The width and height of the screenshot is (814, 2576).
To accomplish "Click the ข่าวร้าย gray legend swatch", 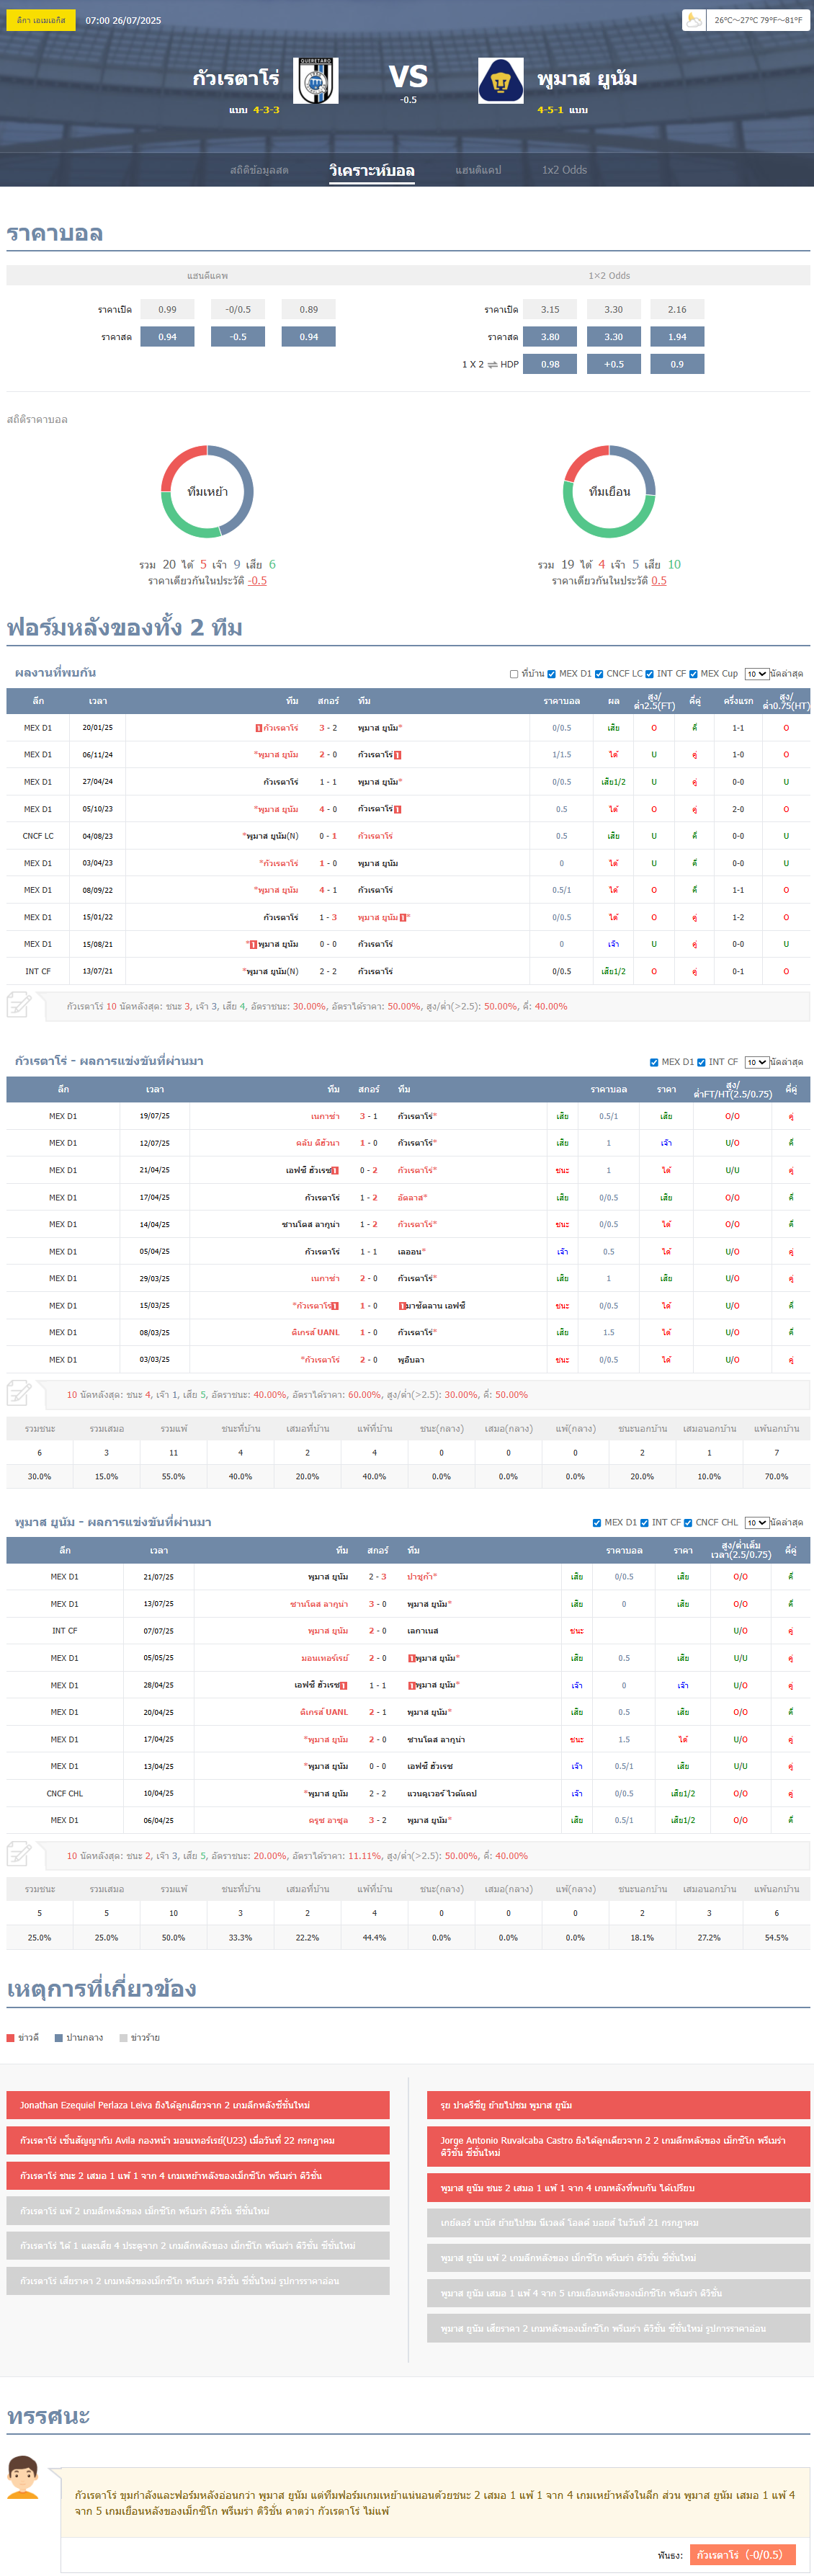I will coord(123,2037).
